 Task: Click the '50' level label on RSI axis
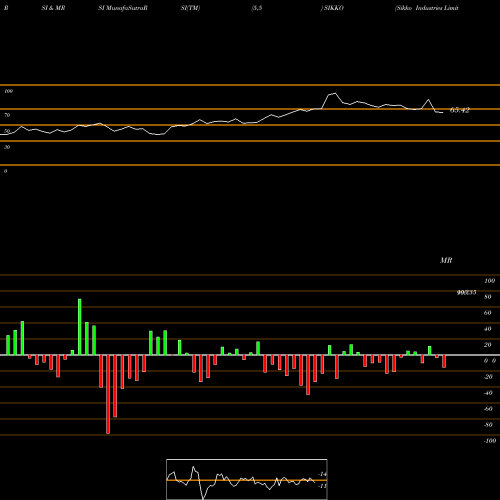7,131
